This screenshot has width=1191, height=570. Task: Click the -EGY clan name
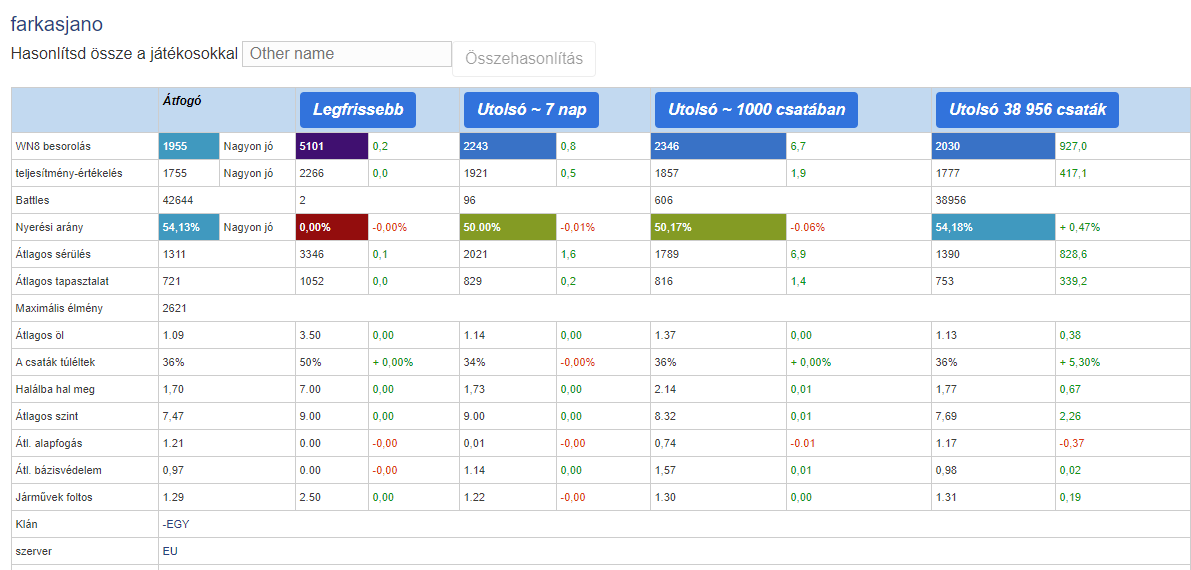pyautogui.click(x=177, y=524)
